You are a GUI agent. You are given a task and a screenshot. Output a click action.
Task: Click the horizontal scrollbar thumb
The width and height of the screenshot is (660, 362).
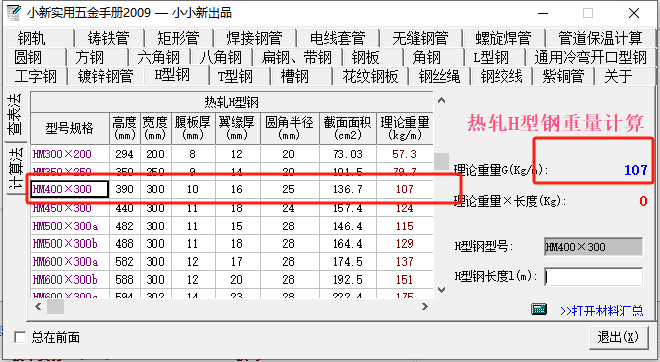pos(55,306)
